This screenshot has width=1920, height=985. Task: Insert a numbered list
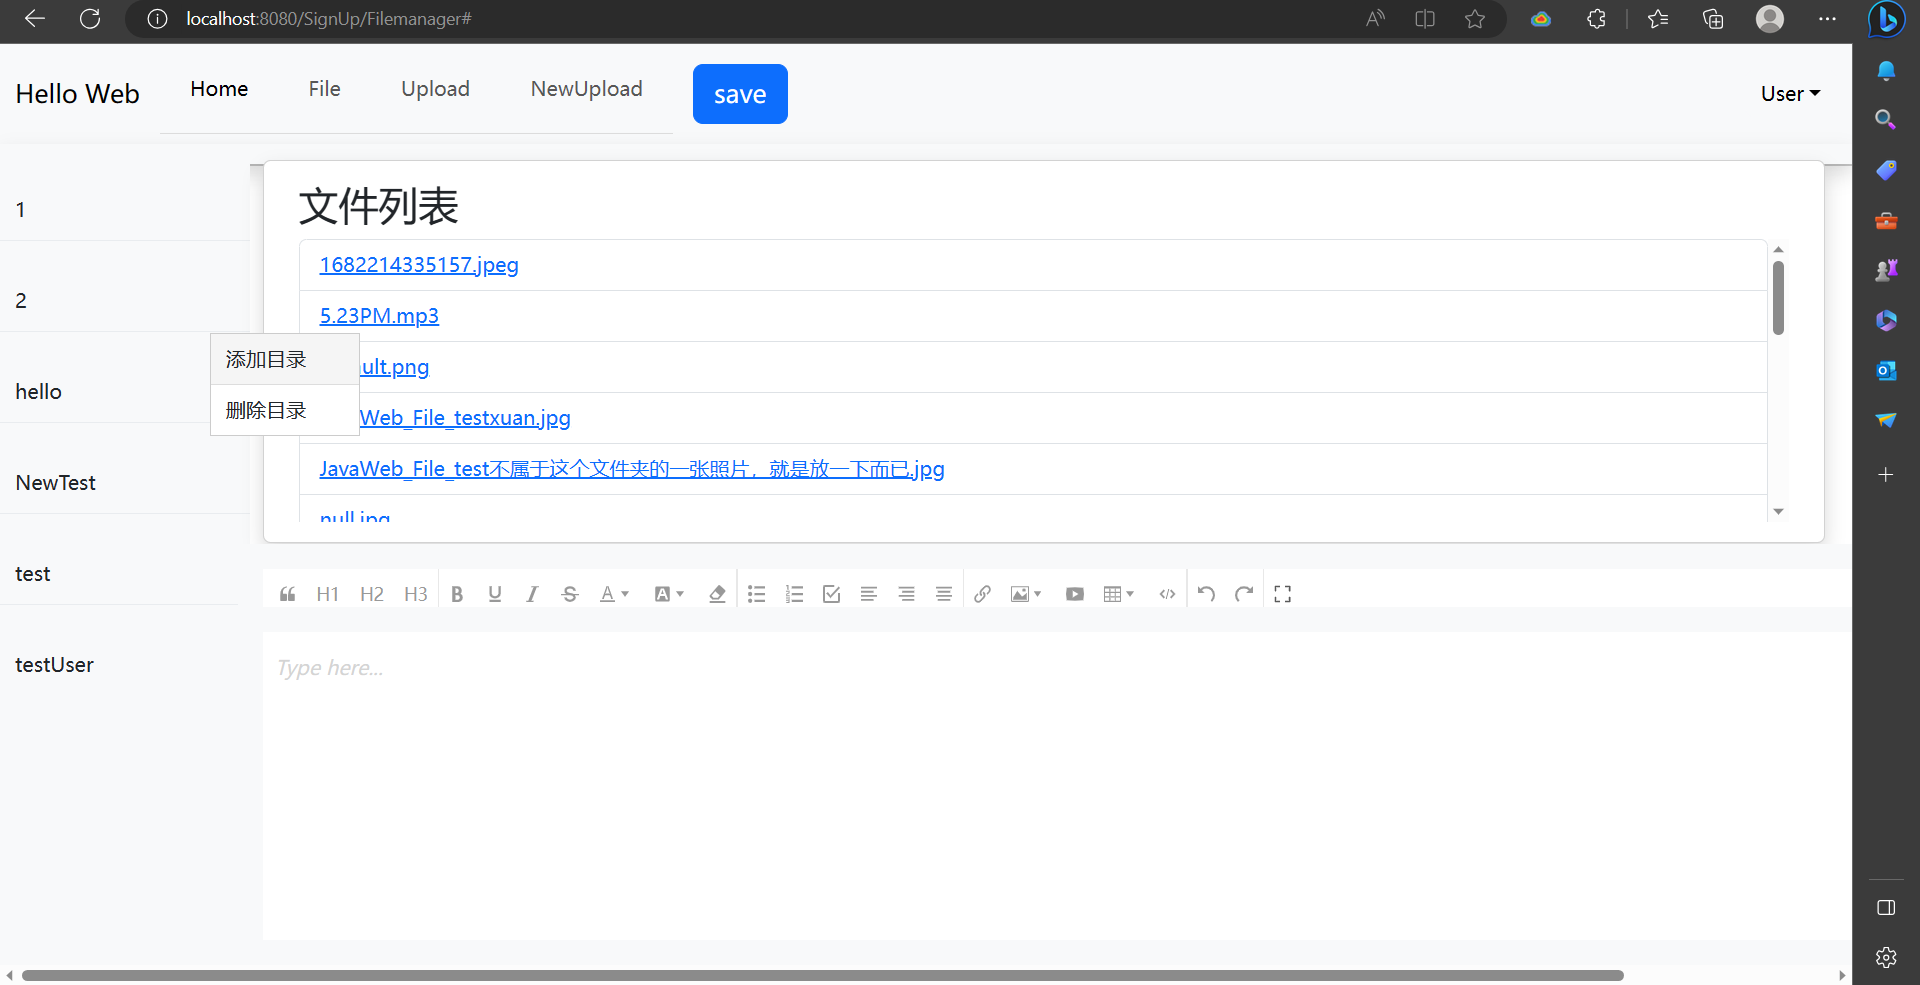[x=794, y=594]
